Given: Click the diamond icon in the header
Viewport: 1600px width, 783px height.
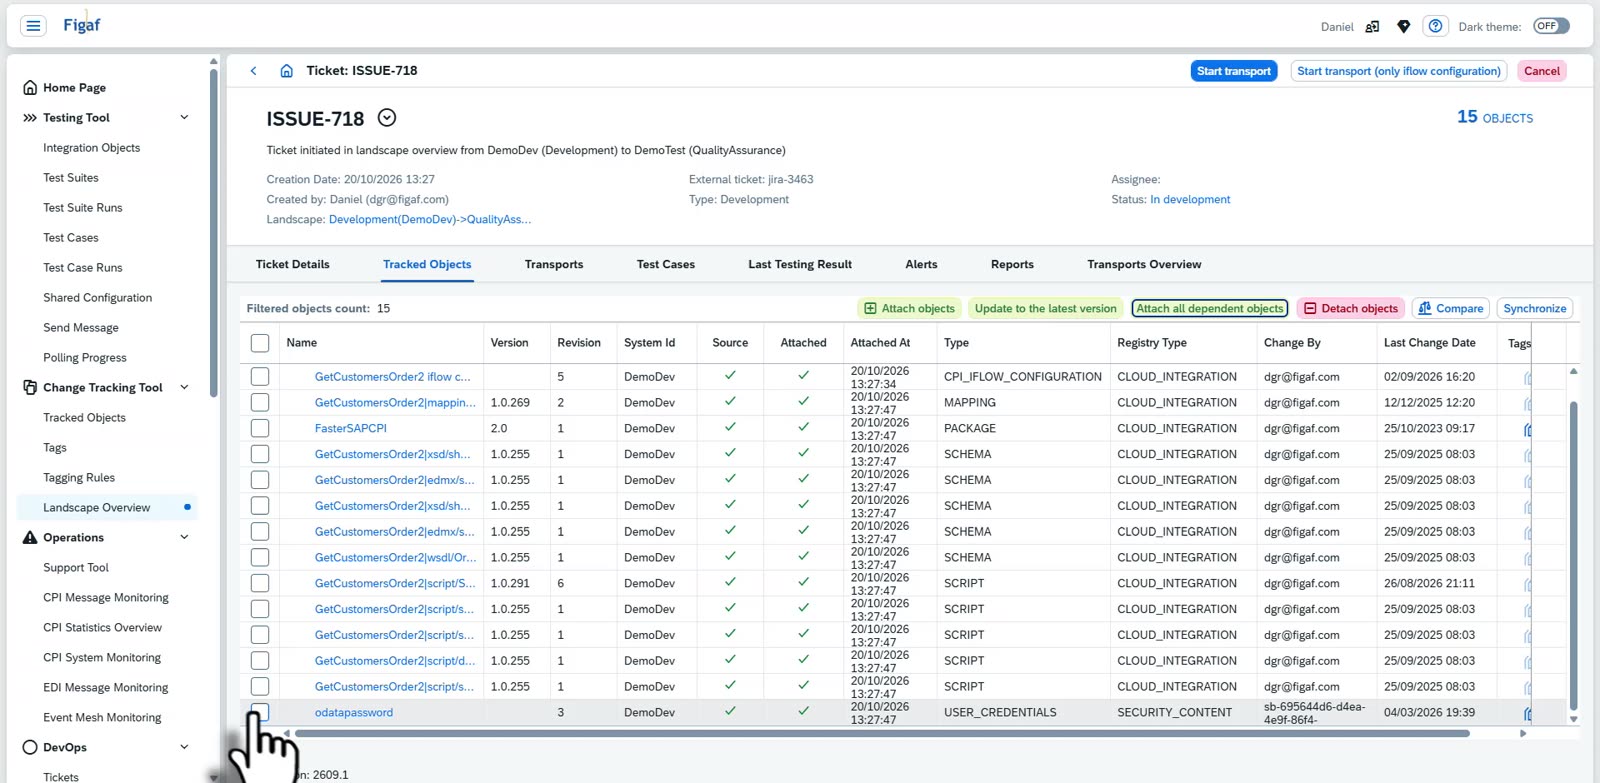Looking at the screenshot, I should pyautogui.click(x=1404, y=27).
